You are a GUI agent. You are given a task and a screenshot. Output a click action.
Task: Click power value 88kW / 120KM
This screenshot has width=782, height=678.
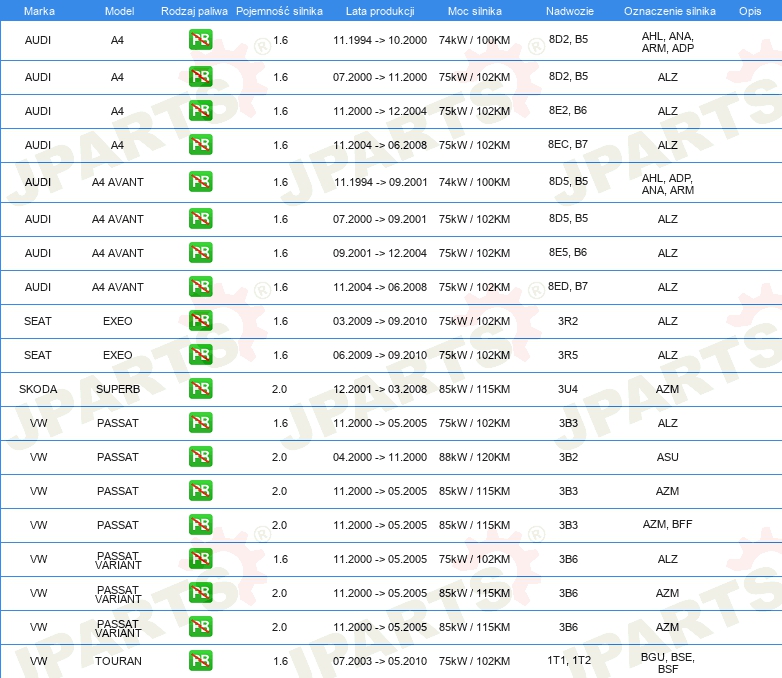[474, 457]
